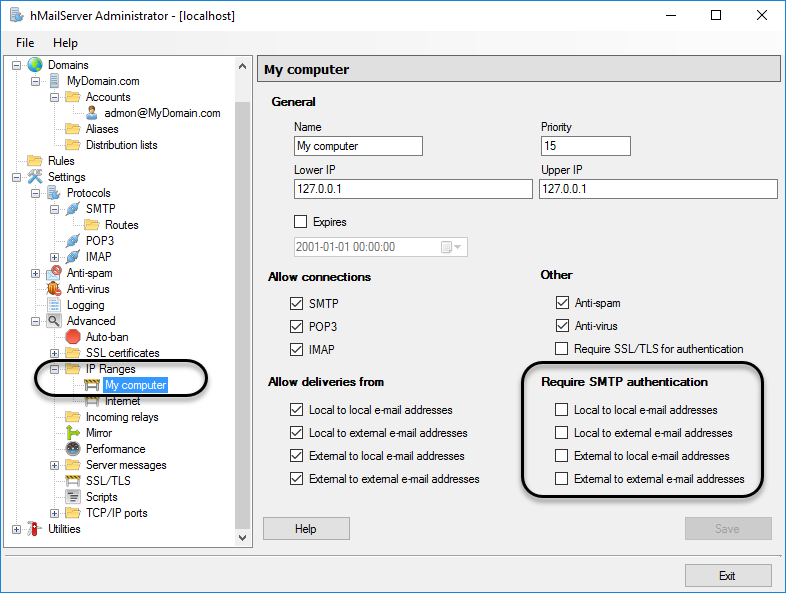Expand the Server messages node
786x593 pixels.
55,465
